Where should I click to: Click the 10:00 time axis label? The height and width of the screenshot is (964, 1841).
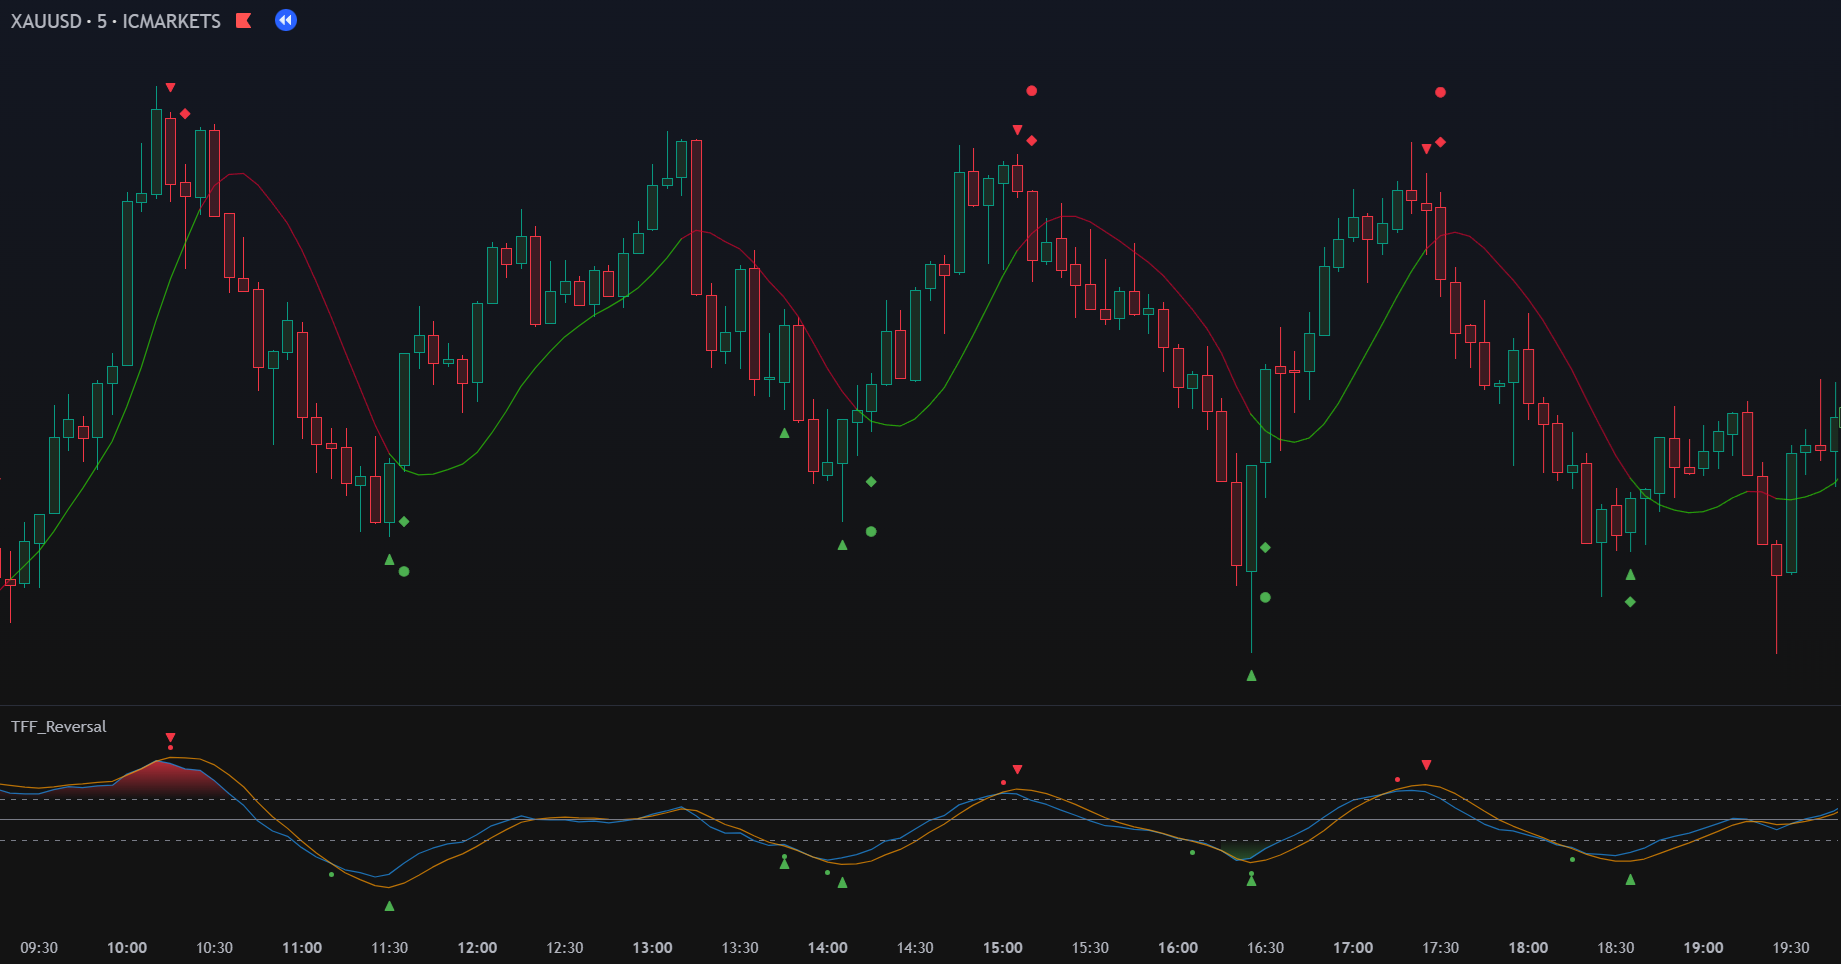(127, 948)
